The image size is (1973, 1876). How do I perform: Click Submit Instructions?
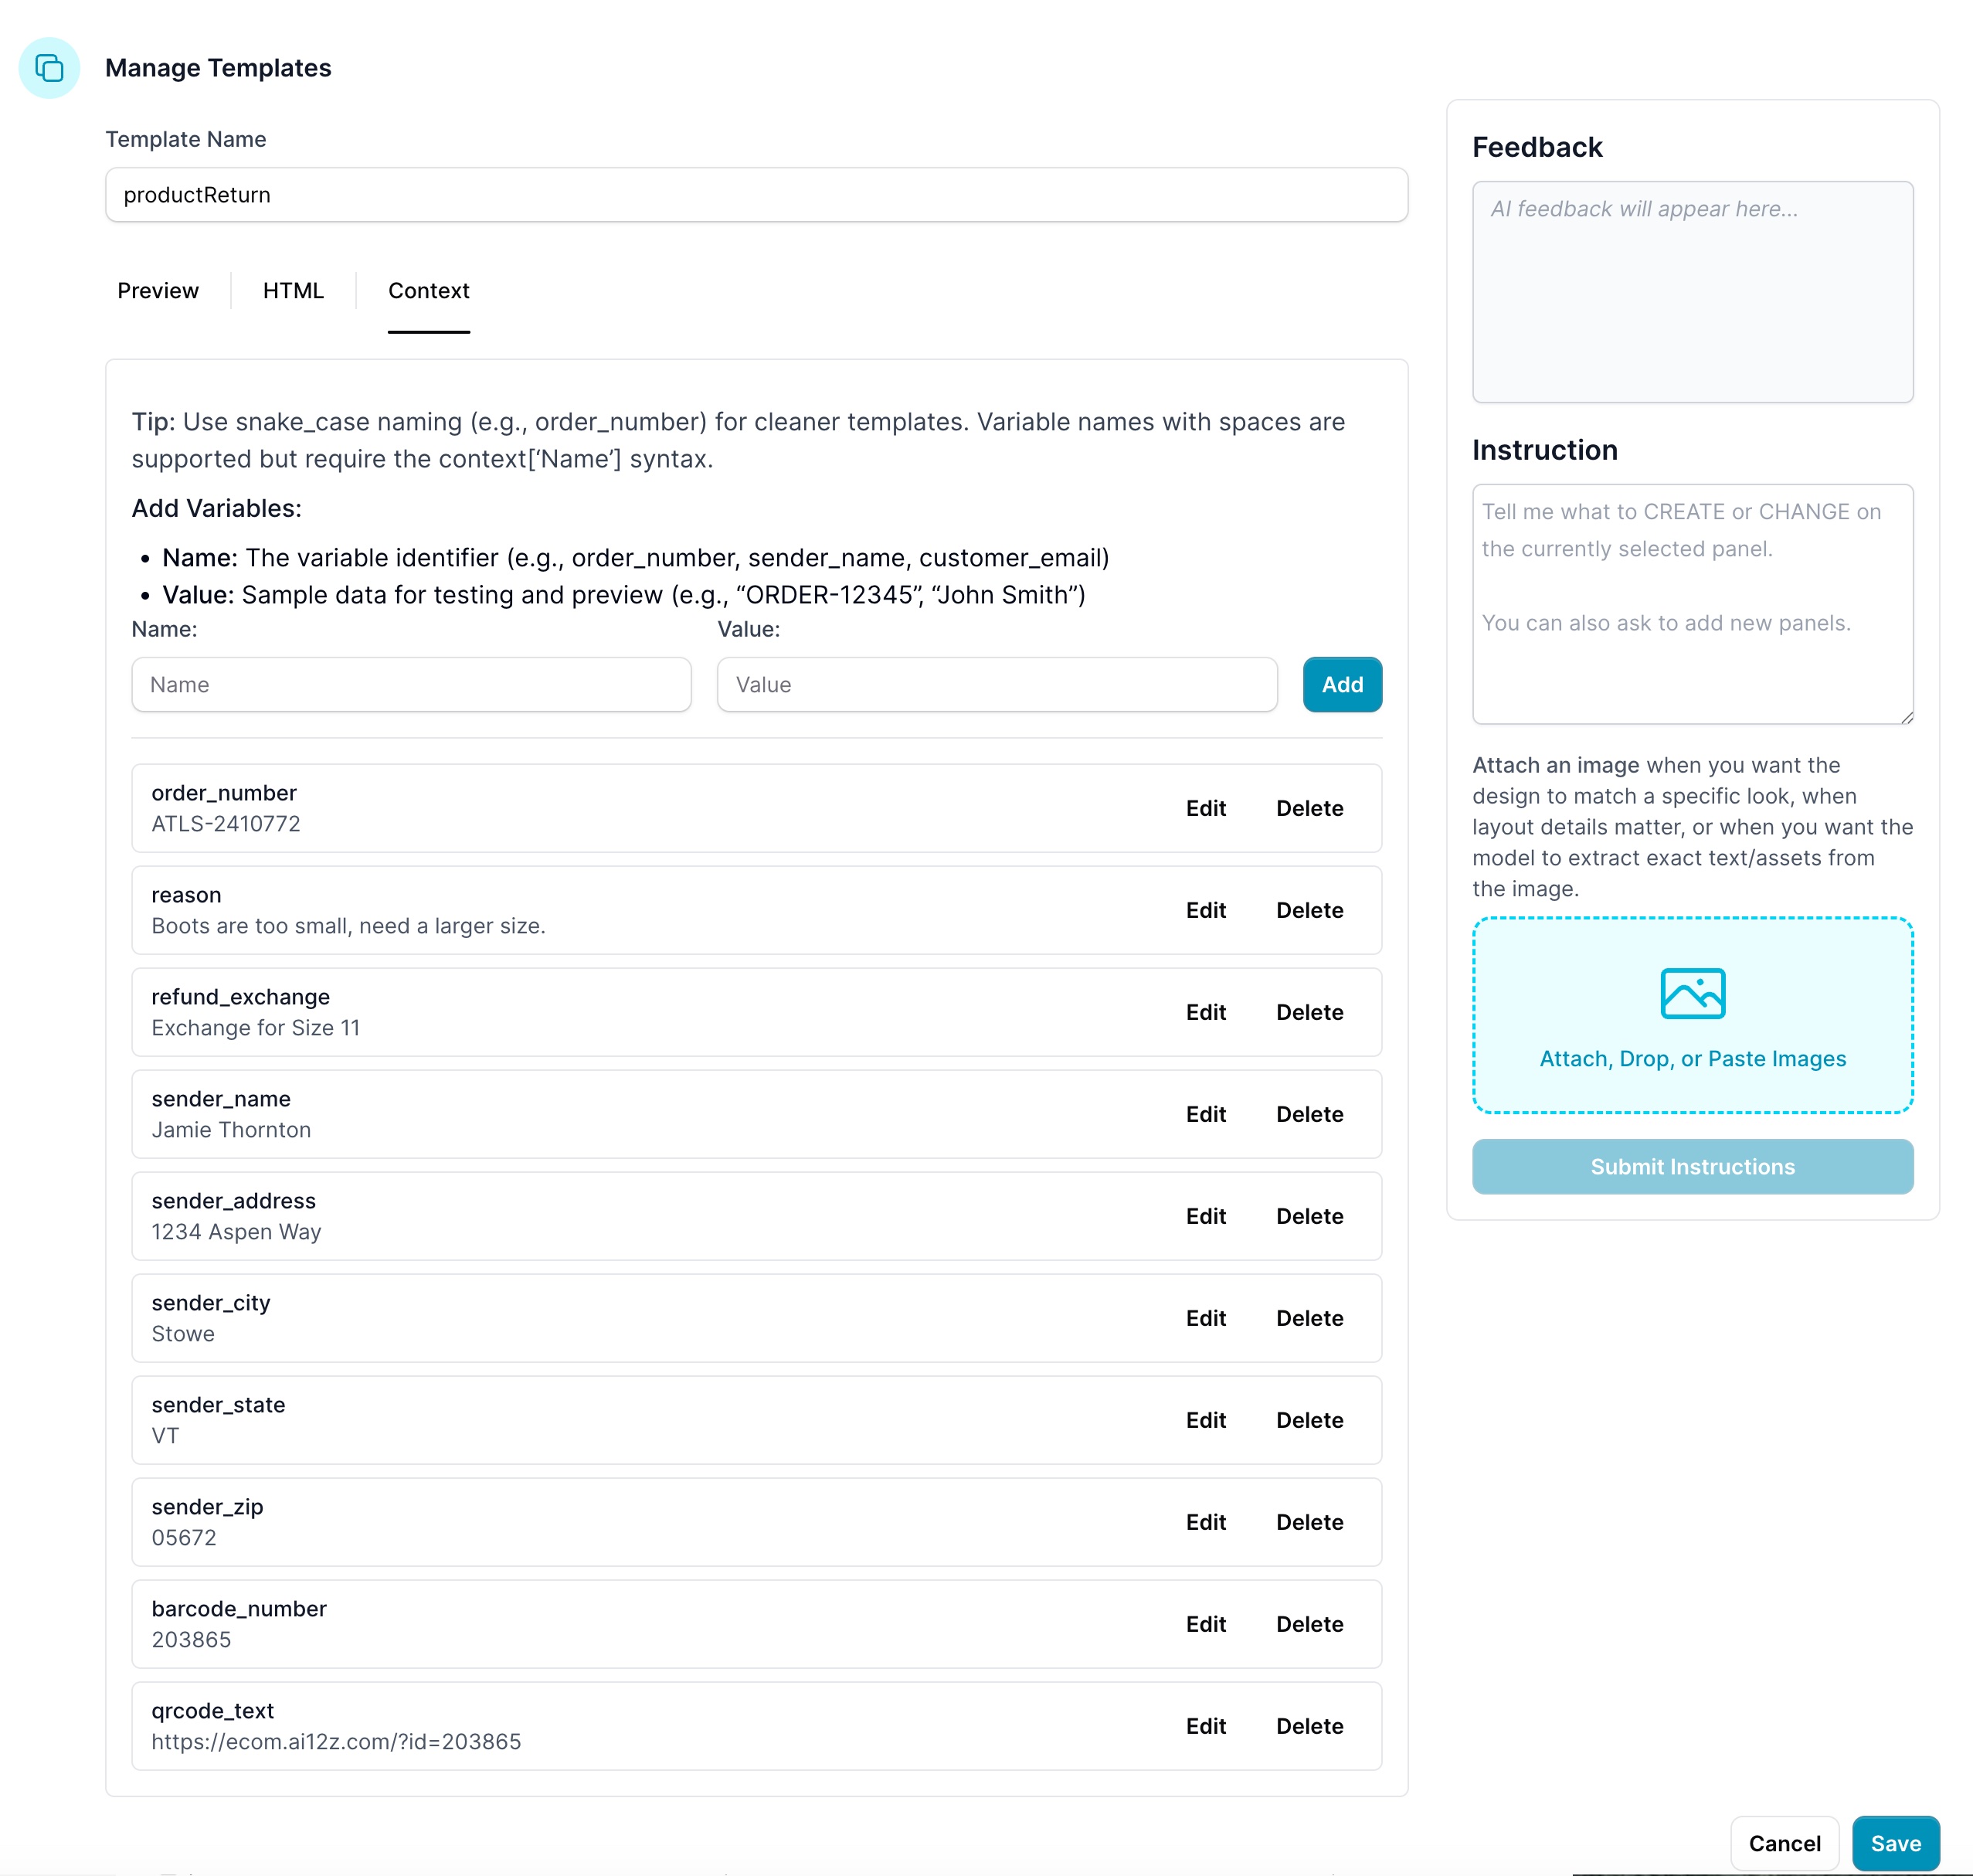1692,1166
